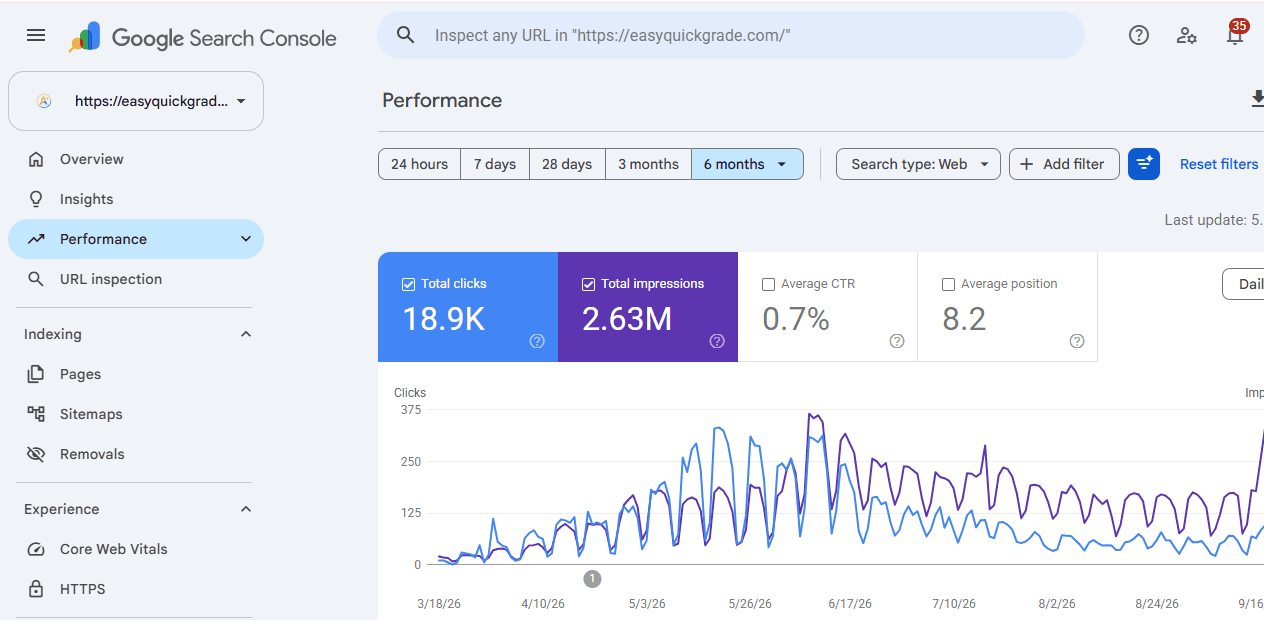Enable the Average CTR checkbox
1264x620 pixels.
coord(768,284)
